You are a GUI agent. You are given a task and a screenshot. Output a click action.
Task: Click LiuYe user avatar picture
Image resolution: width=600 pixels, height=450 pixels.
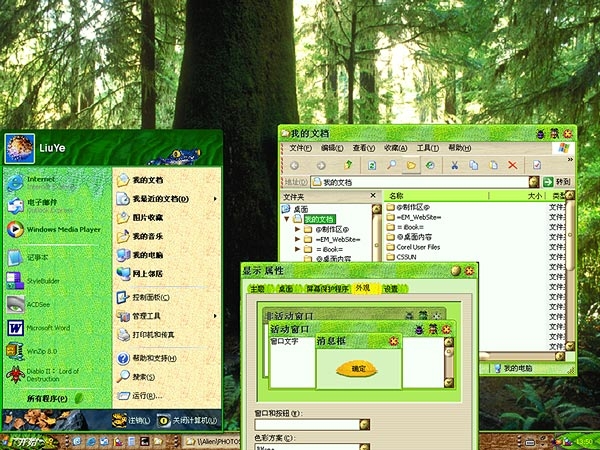(x=20, y=148)
